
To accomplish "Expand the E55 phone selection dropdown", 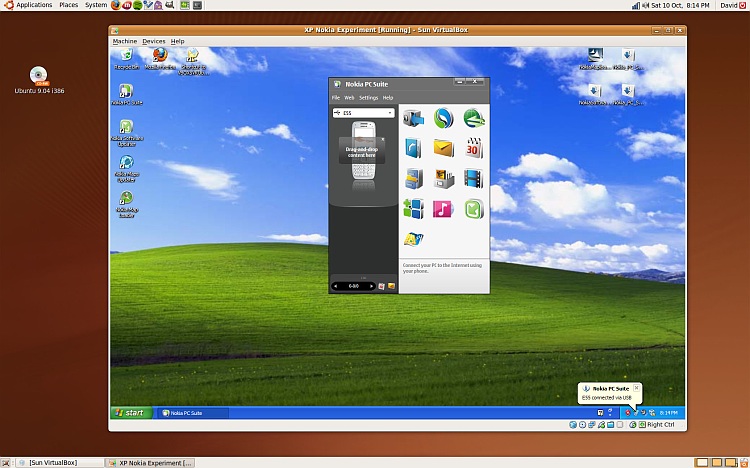I will pyautogui.click(x=390, y=113).
